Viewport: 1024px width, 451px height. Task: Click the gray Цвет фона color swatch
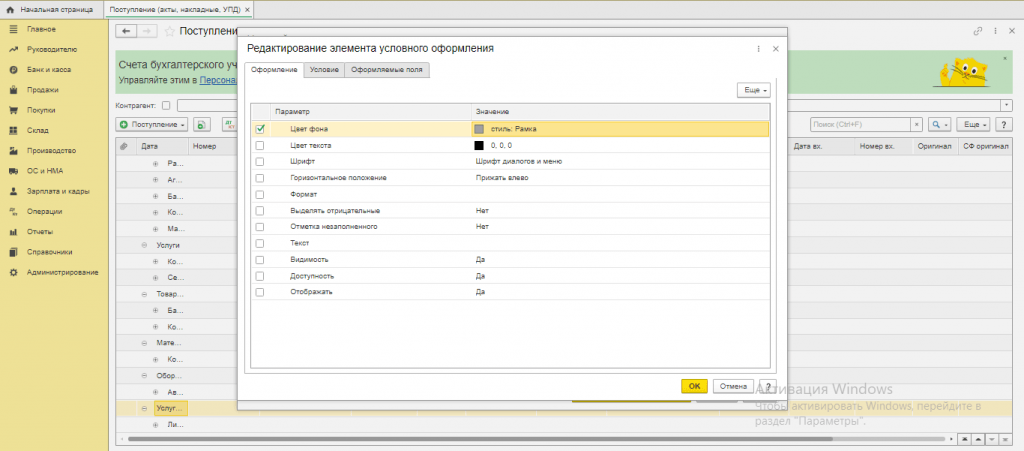pos(480,129)
